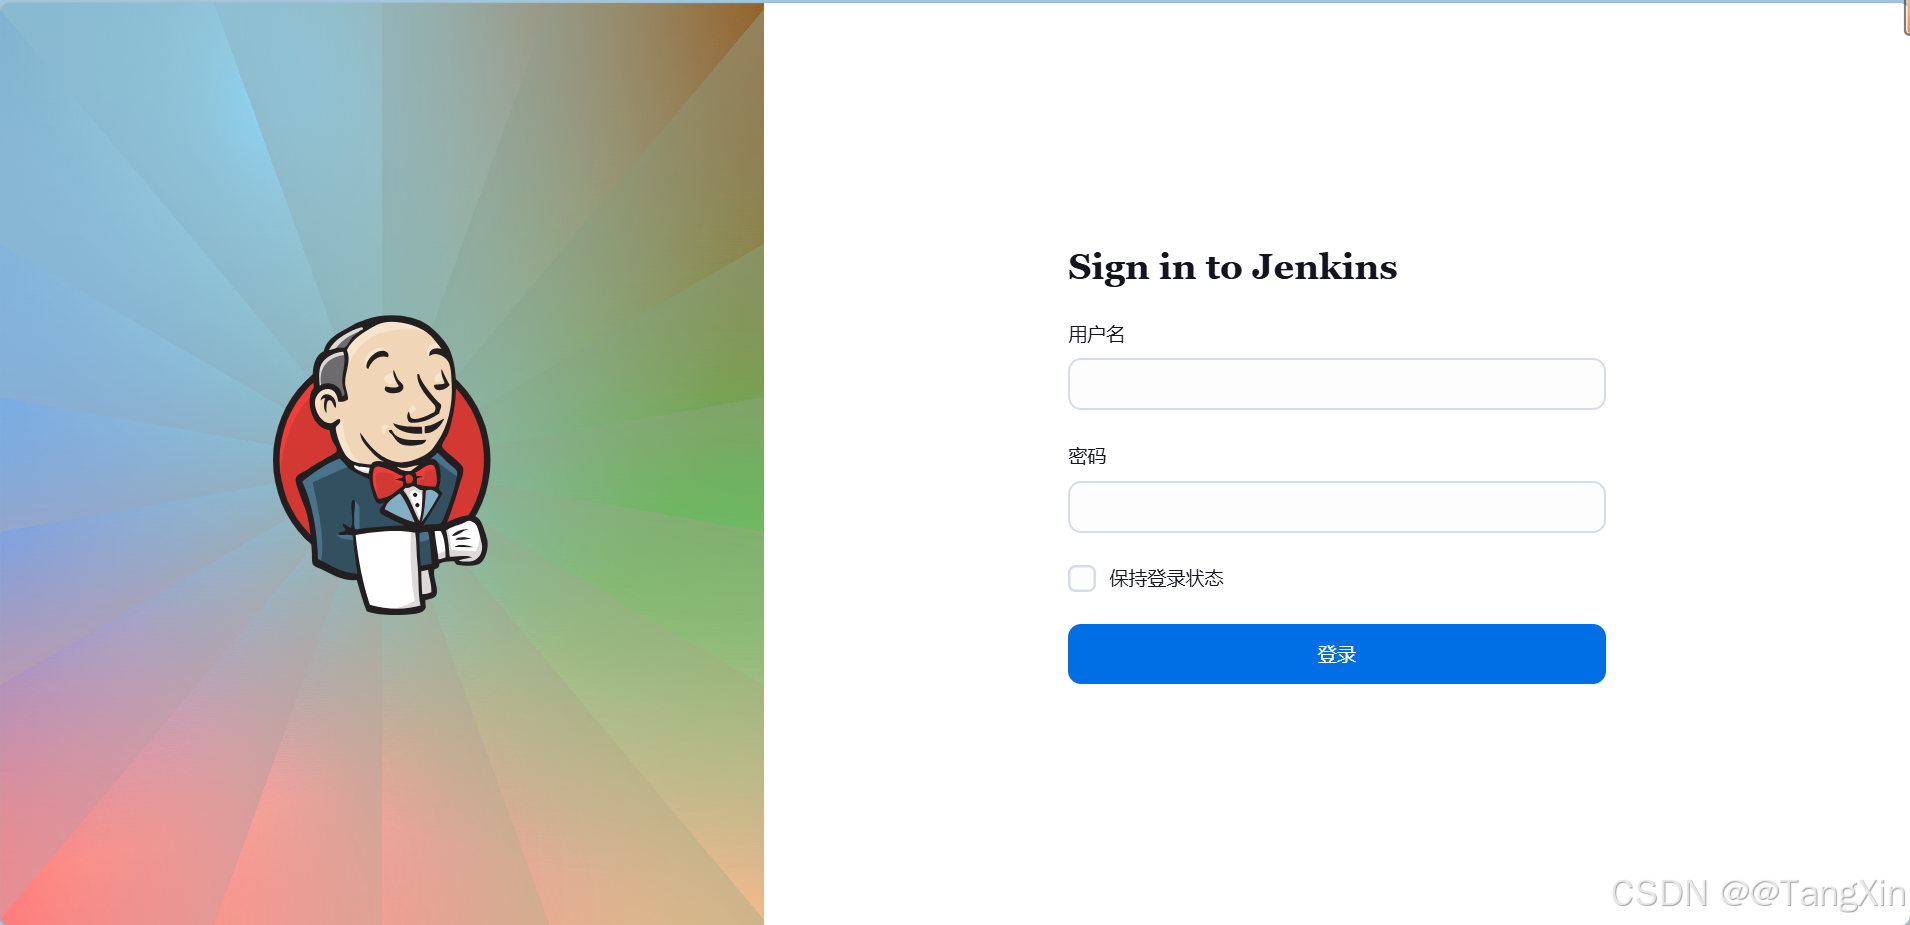The width and height of the screenshot is (1910, 925).
Task: Focus the 用户名 input field
Action: click(1336, 384)
